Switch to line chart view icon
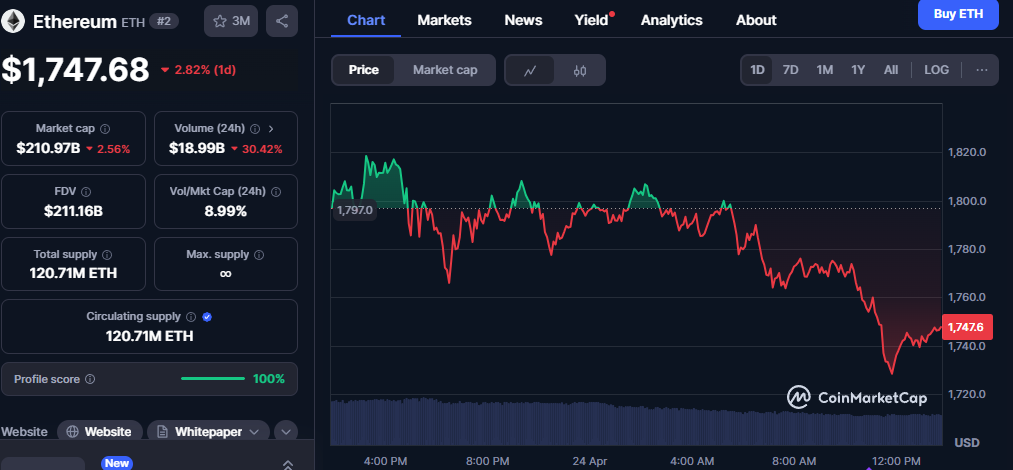This screenshot has height=470, width=1013. pyautogui.click(x=530, y=70)
